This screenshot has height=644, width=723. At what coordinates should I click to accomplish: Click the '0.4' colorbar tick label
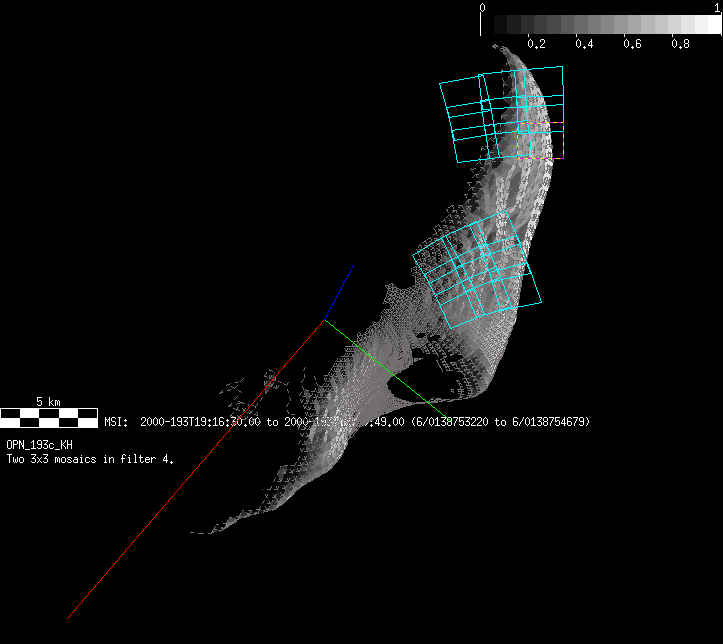584,44
